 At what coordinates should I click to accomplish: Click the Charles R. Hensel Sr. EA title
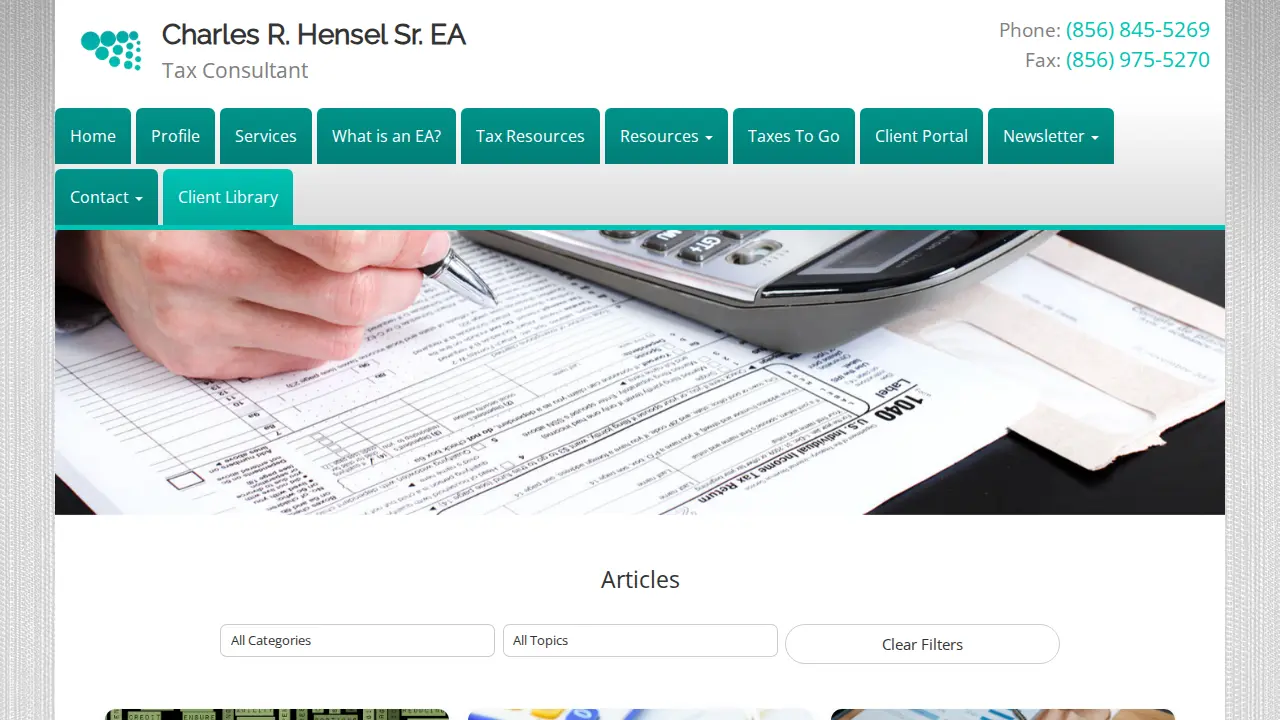point(314,35)
